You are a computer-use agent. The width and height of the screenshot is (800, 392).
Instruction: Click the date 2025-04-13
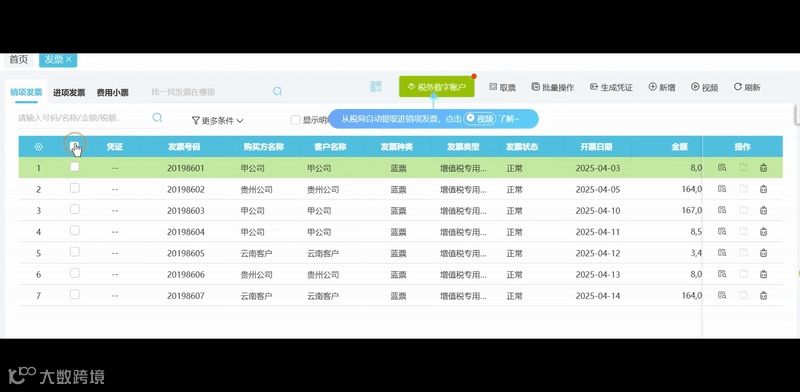coord(597,275)
